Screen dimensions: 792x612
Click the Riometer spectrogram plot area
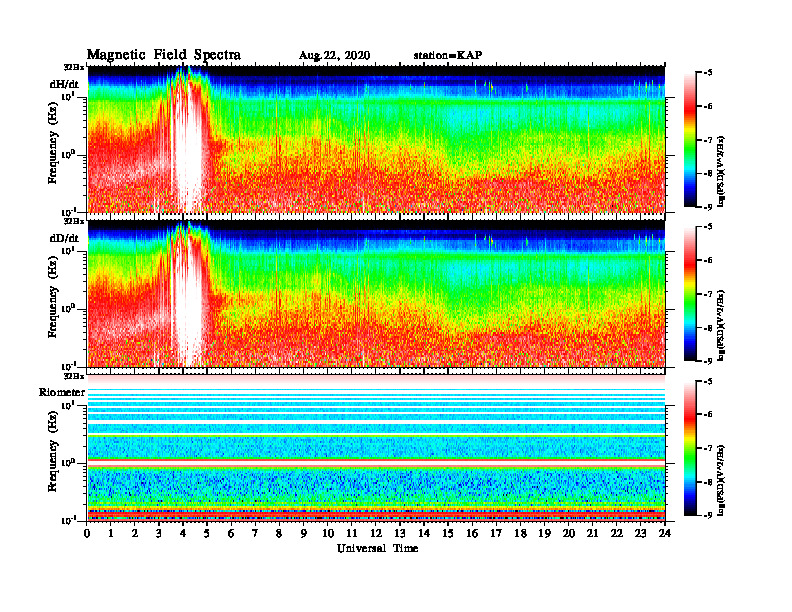(376, 447)
